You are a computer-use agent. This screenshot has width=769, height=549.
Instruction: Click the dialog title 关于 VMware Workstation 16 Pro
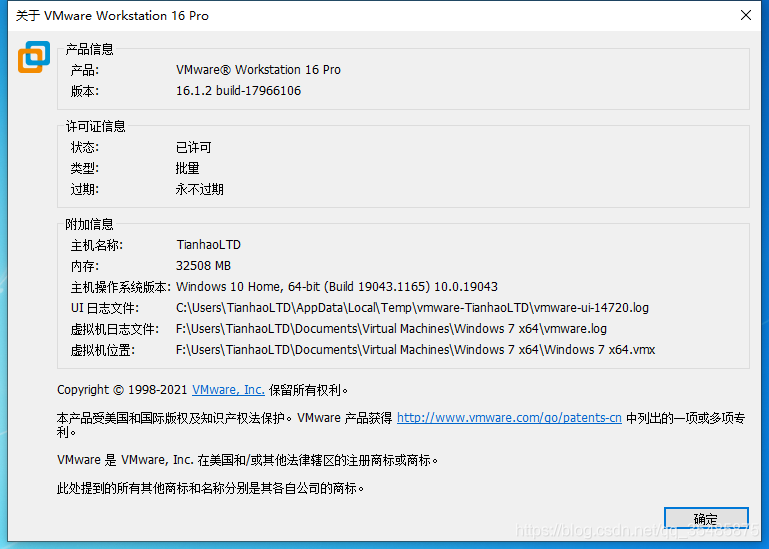click(x=112, y=16)
